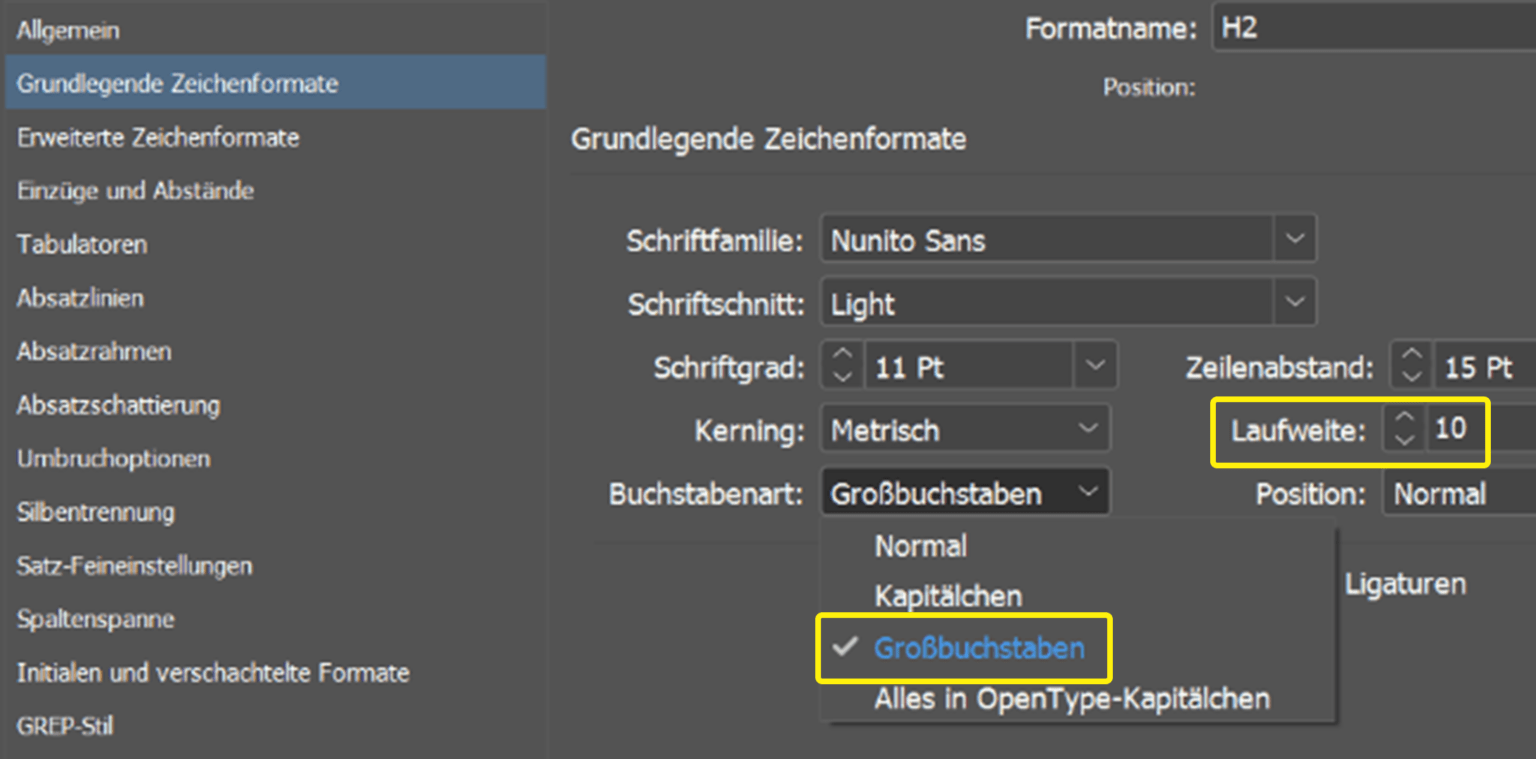Click the Formatname field containing H2

click(1373, 28)
